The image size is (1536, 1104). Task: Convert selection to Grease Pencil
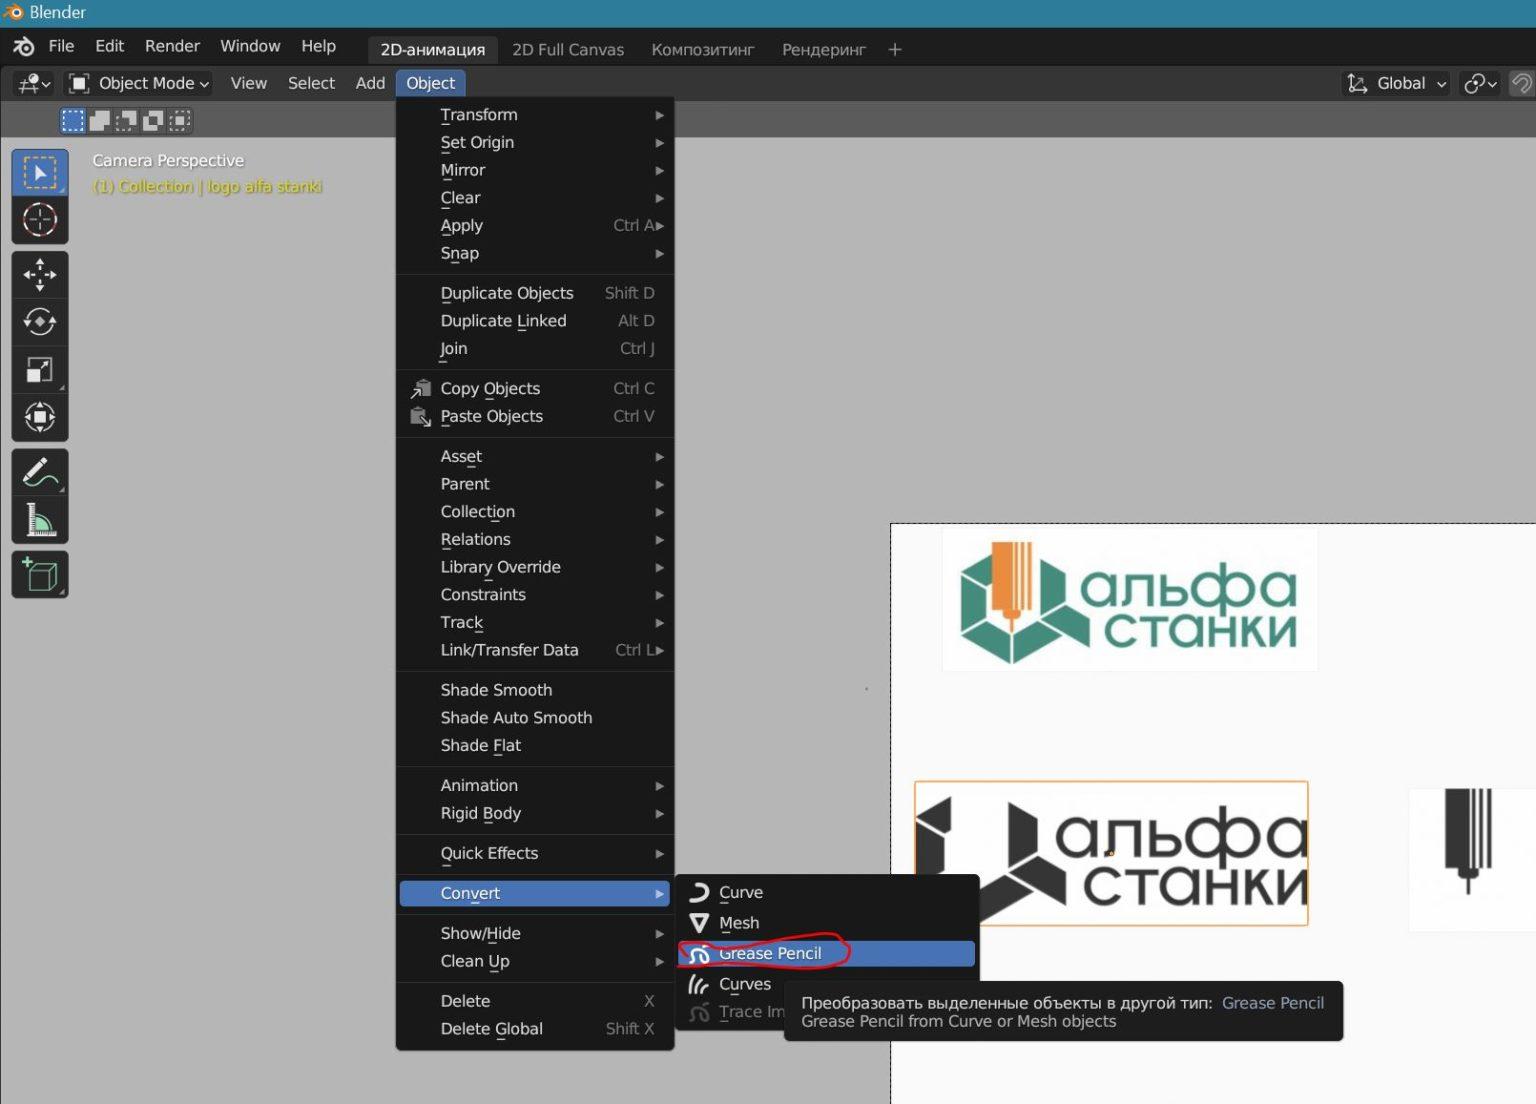(826, 954)
